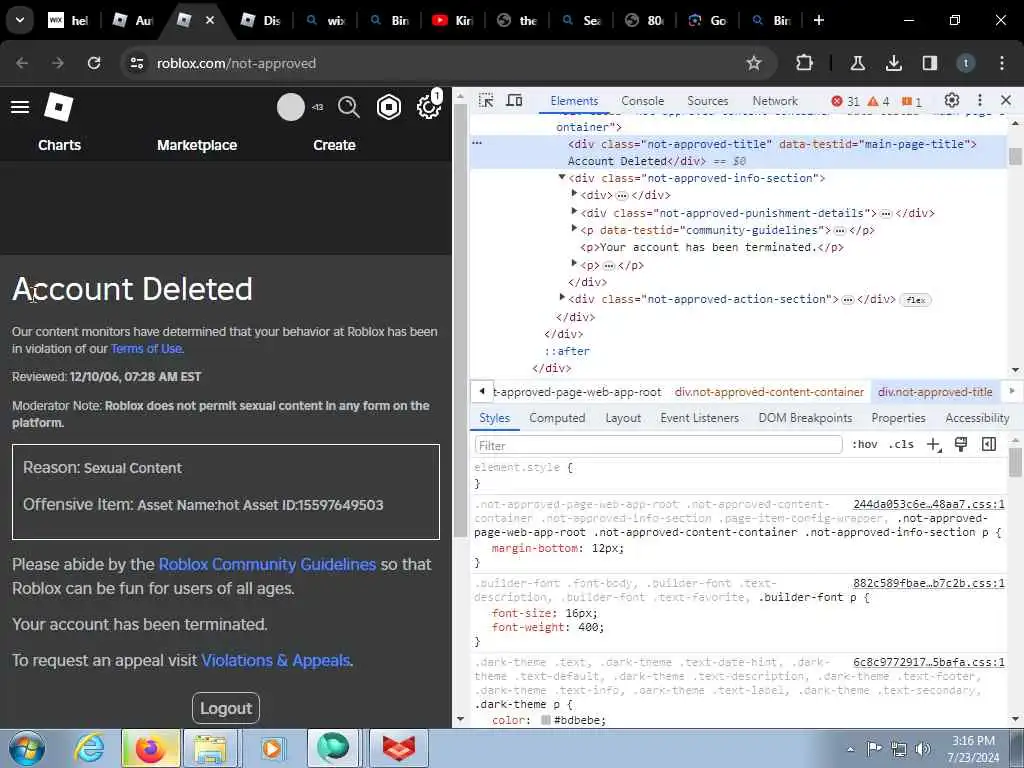Open Chrome Labs flask icon
This screenshot has width=1024, height=768.
857,63
